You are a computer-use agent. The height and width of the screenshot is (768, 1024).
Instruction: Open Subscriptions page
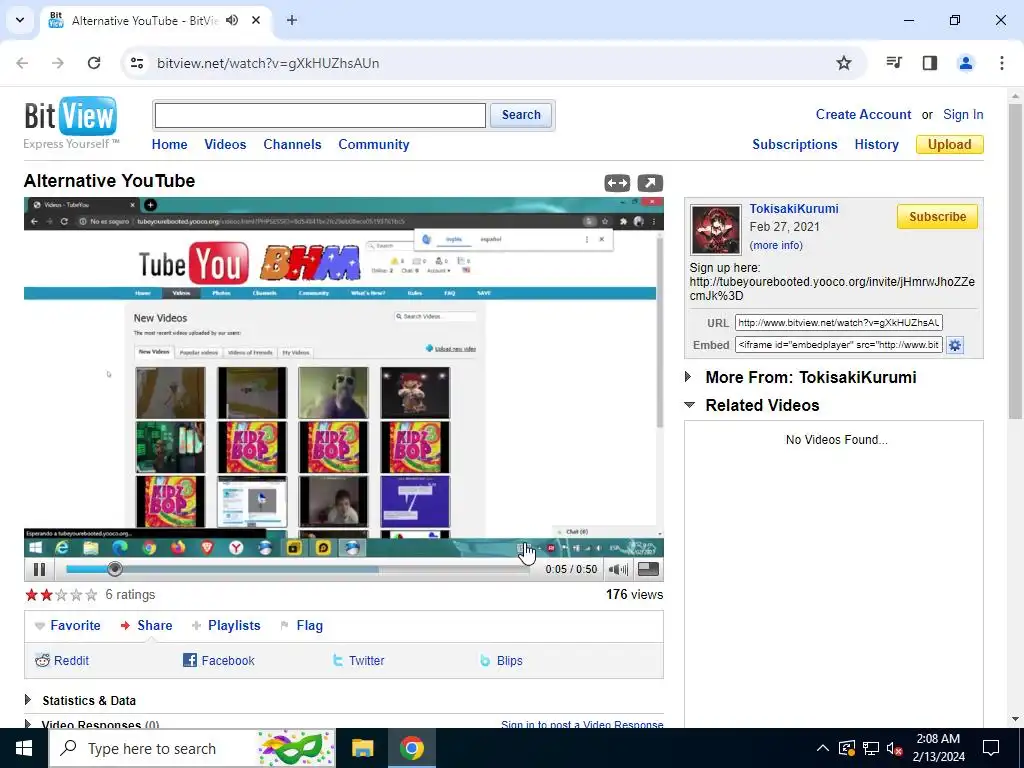point(794,144)
